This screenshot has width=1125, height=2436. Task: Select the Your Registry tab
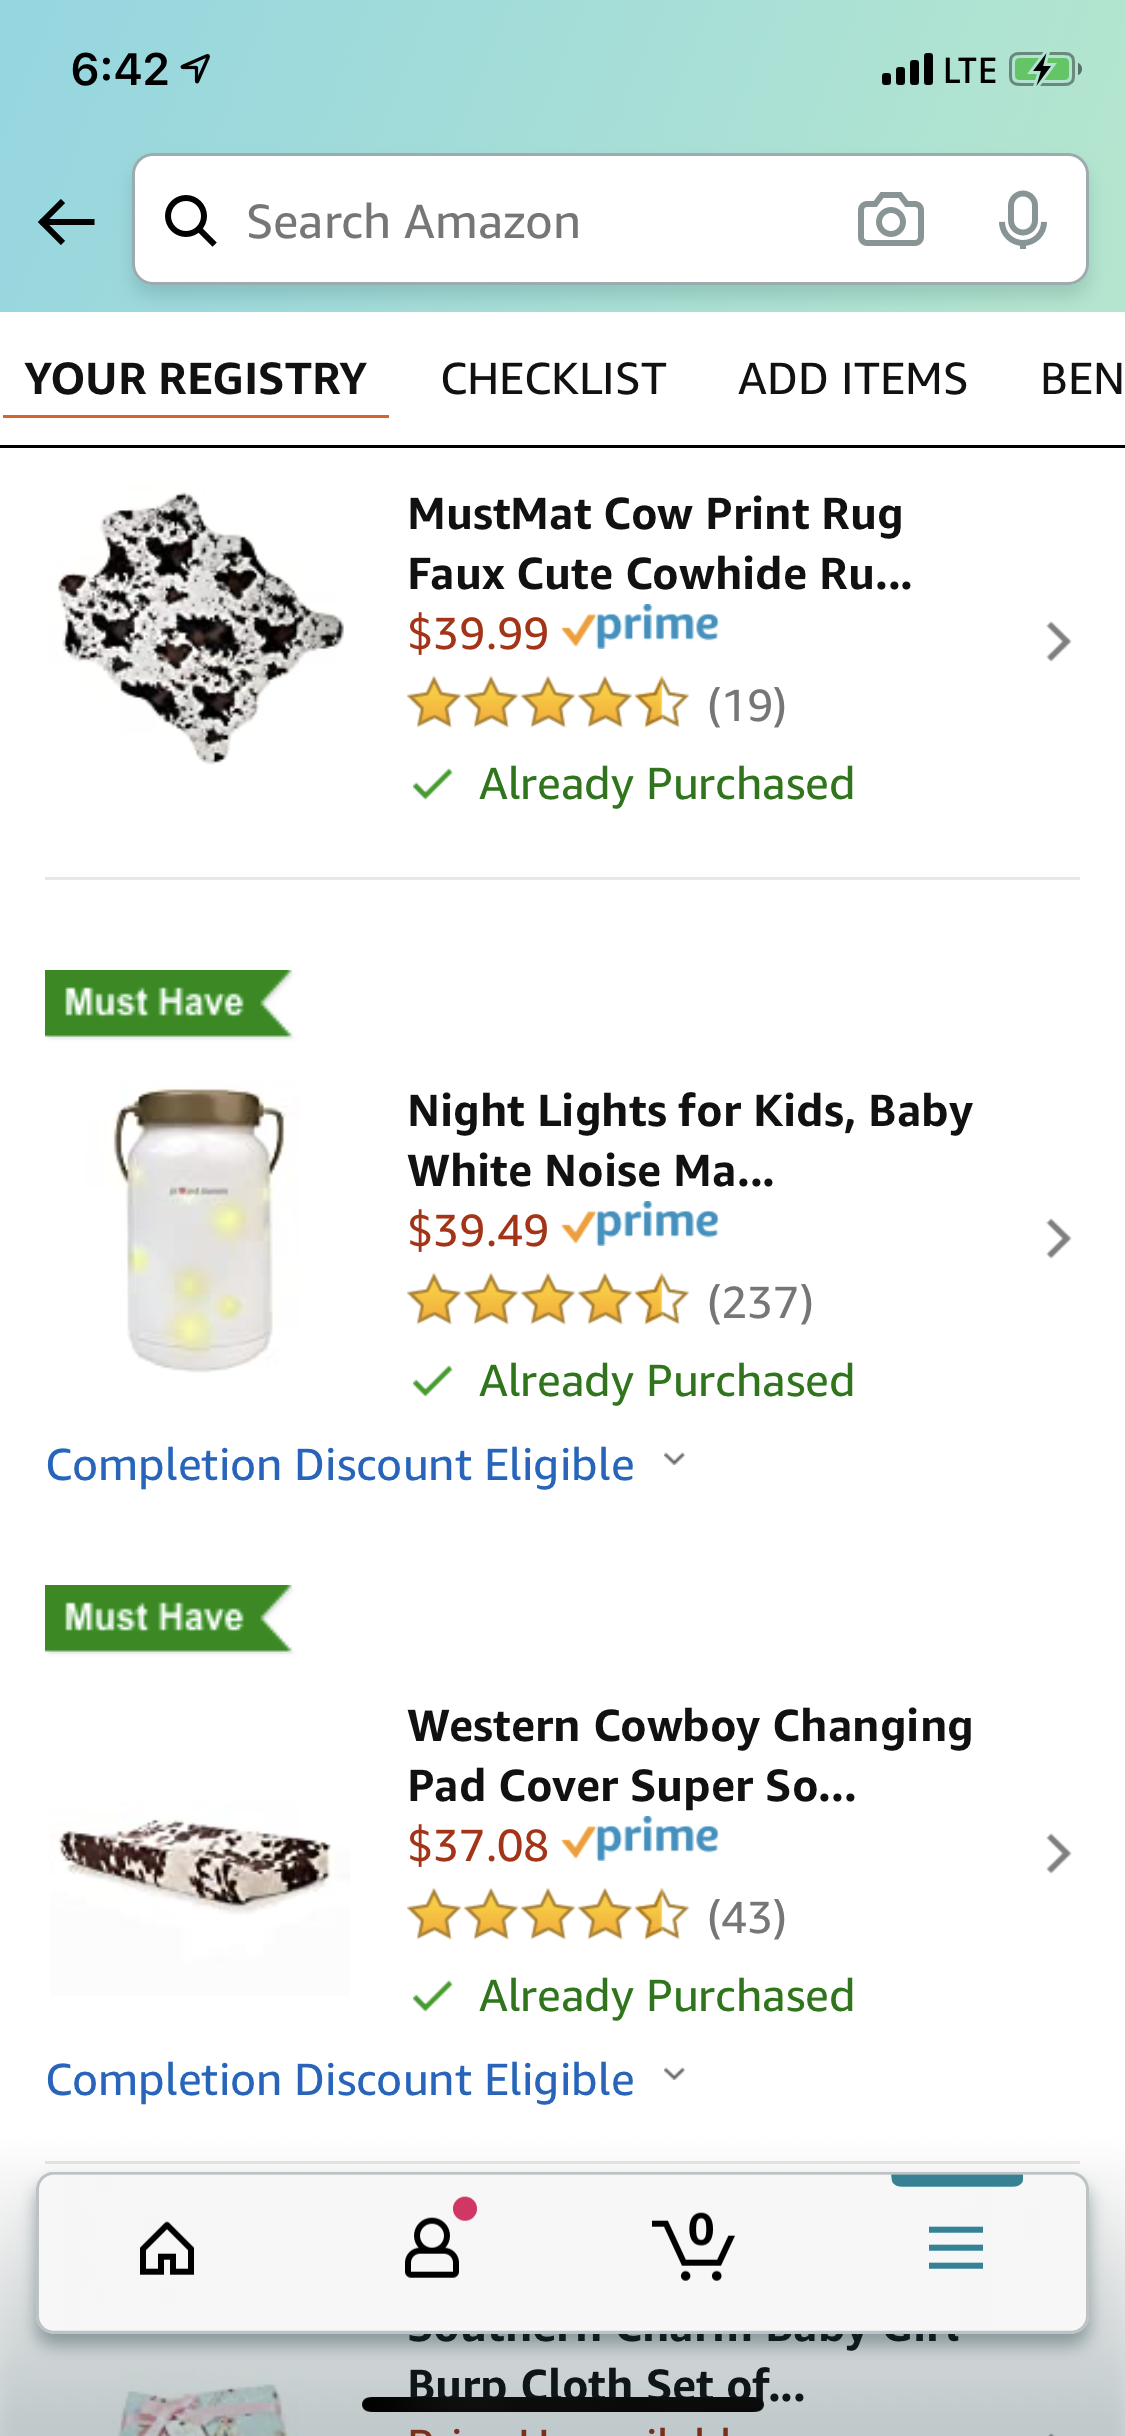click(196, 380)
